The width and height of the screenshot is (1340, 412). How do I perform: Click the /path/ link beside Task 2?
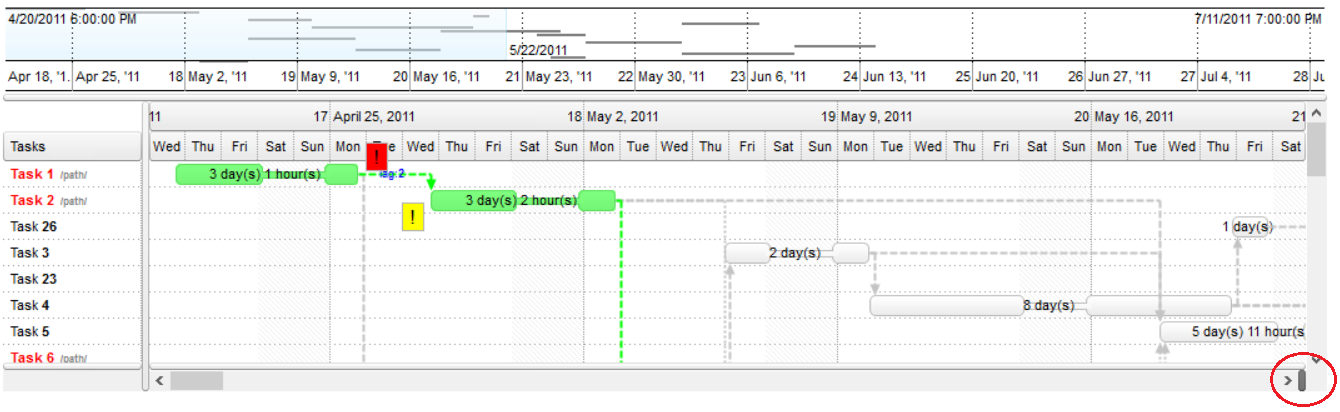pos(74,201)
